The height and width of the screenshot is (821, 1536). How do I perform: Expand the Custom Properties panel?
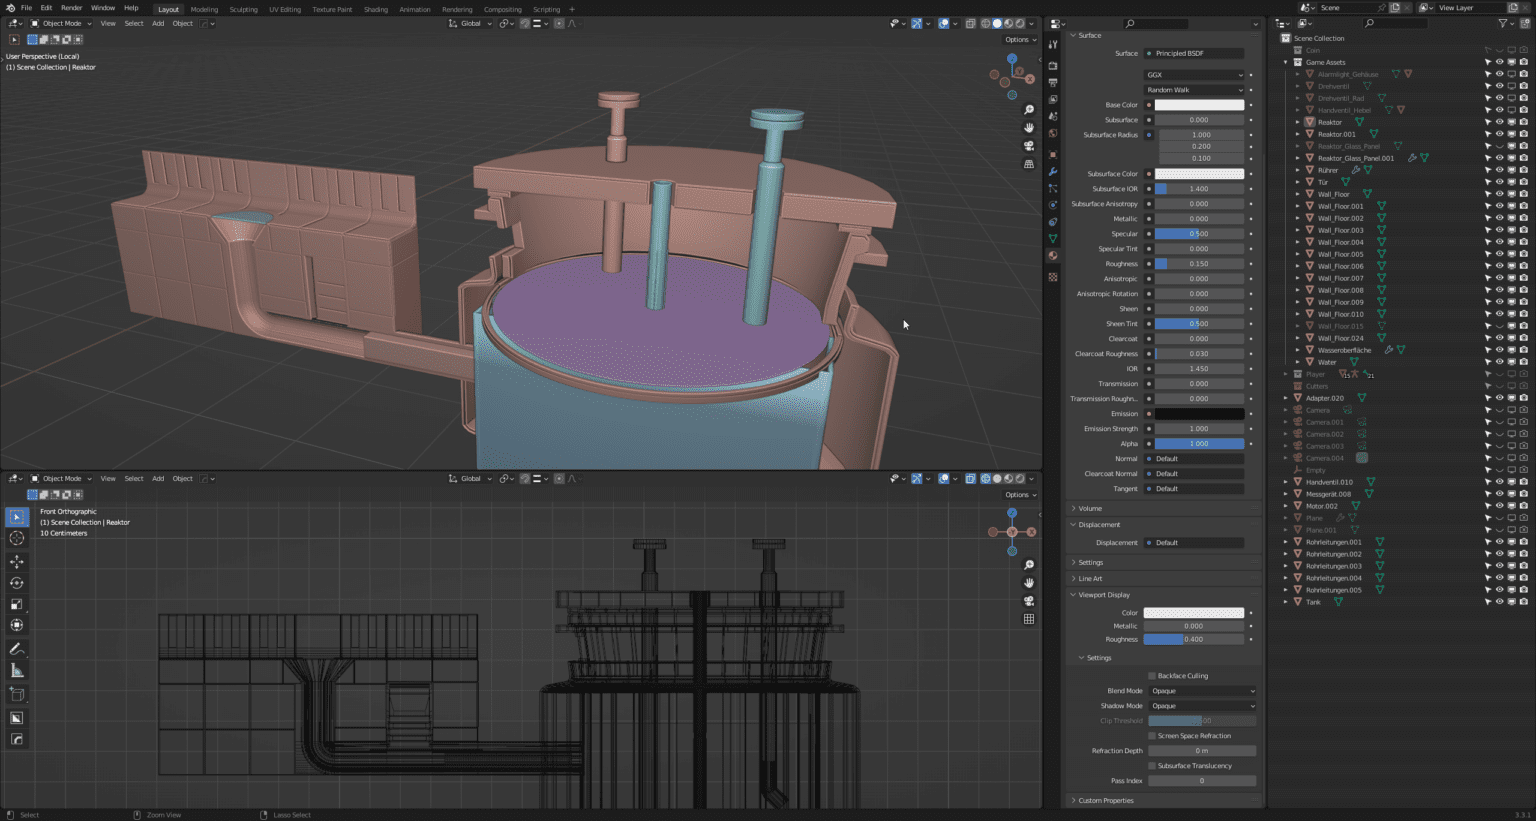coord(1105,800)
